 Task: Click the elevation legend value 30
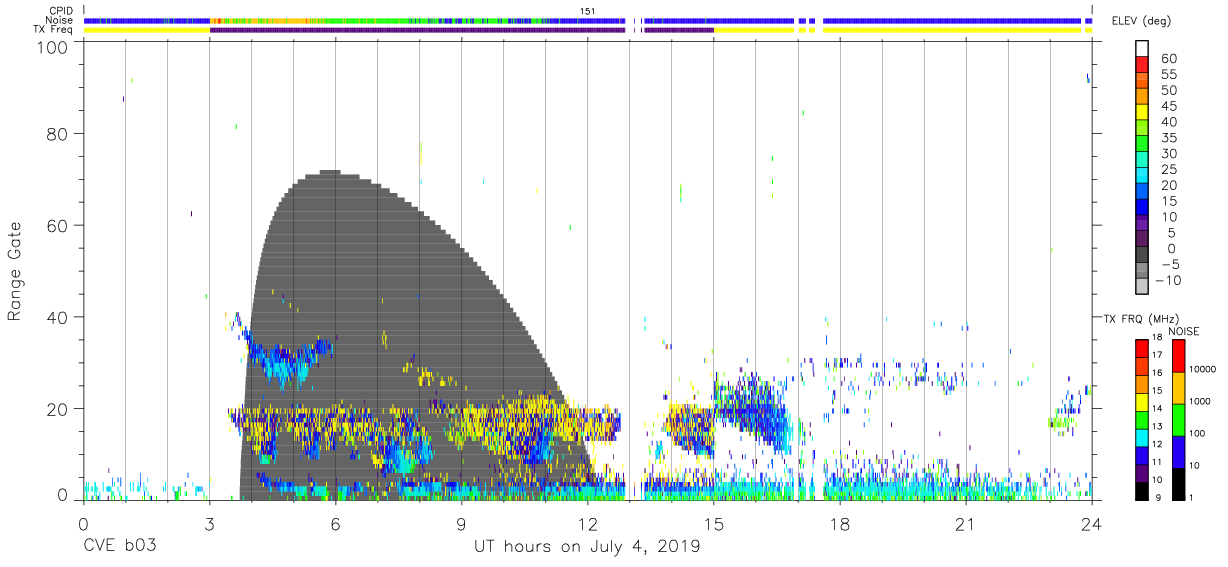tap(1168, 154)
